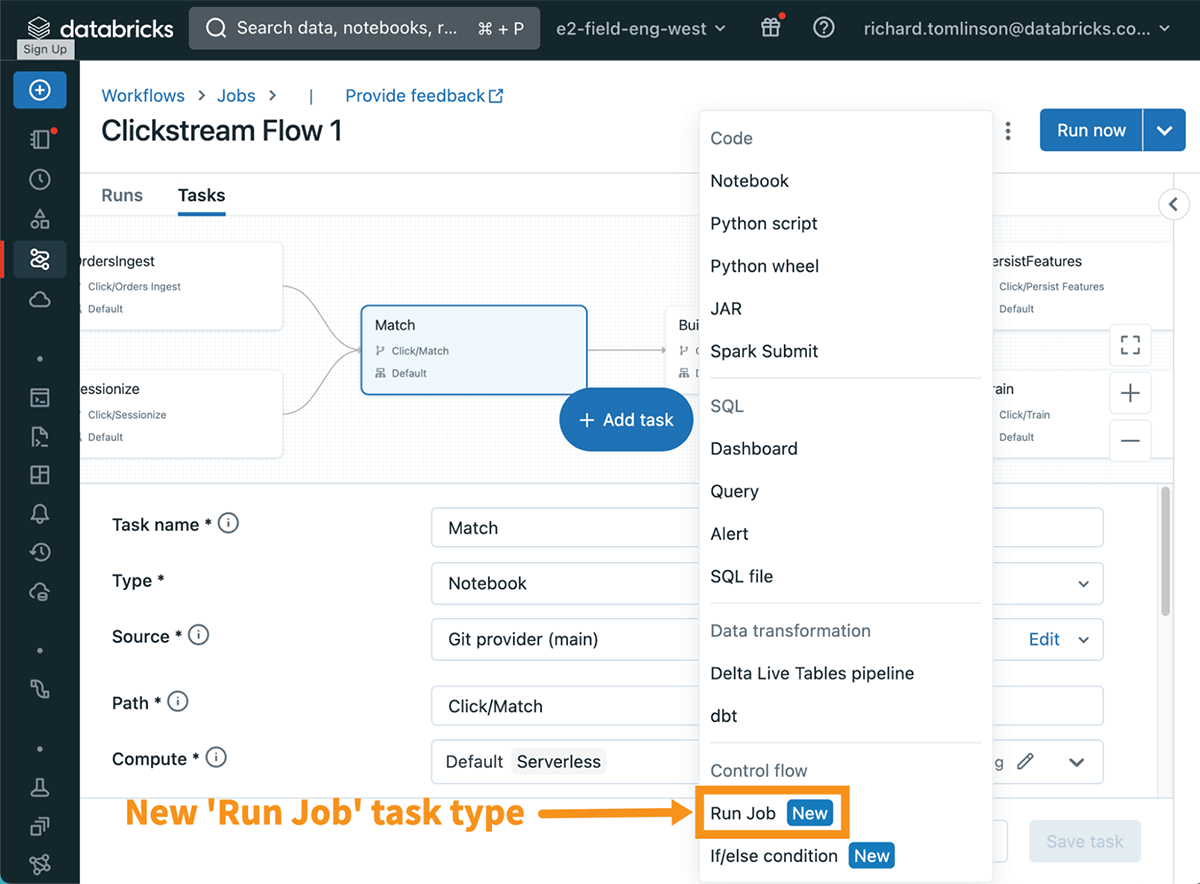Open the Run now split-button arrow
Screen dimensions: 1200x884
click(x=1165, y=129)
